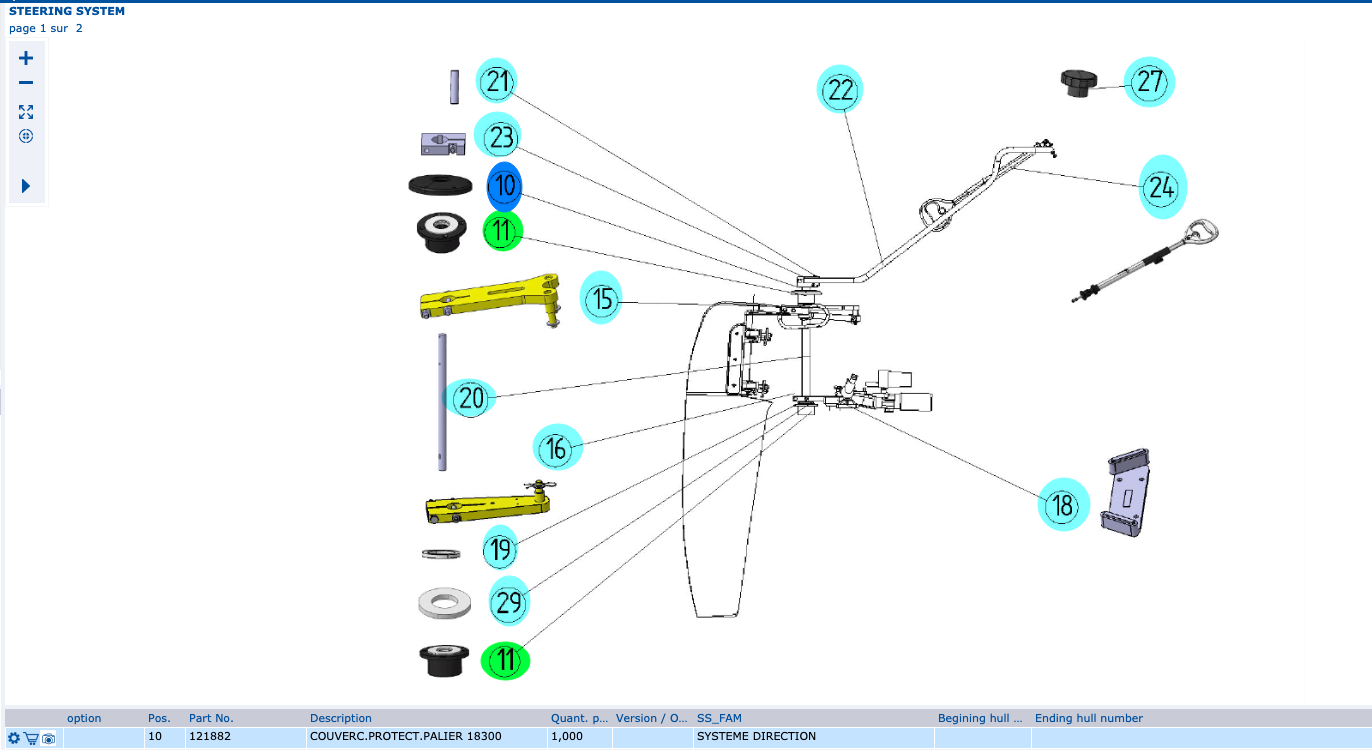
Task: Click callout bubble 22 on the diagram
Action: 840,91
